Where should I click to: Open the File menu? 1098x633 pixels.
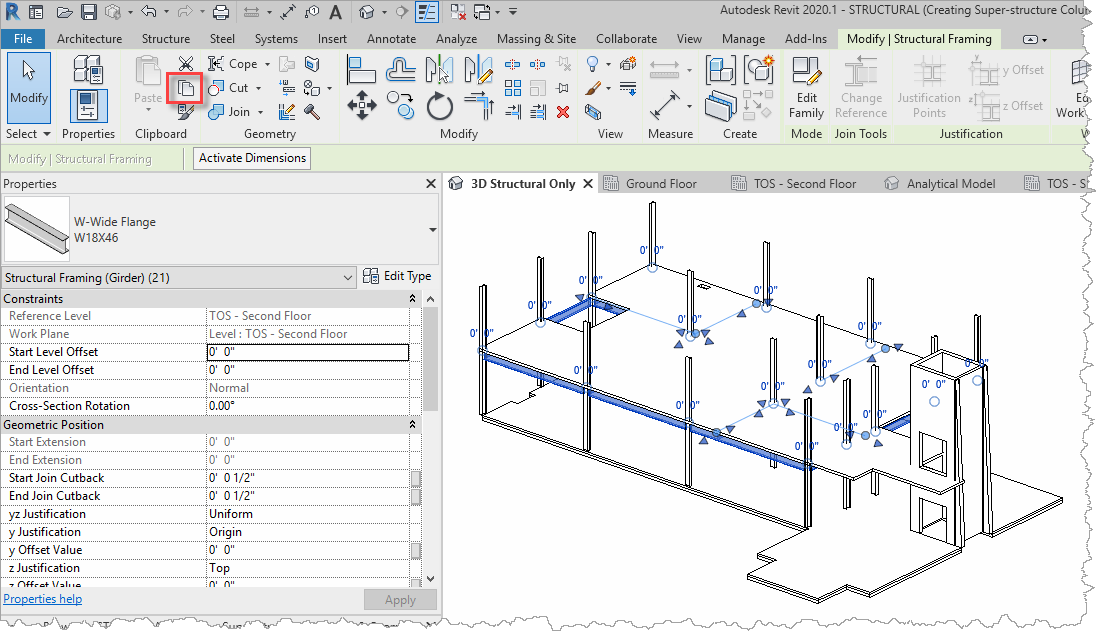coord(22,39)
